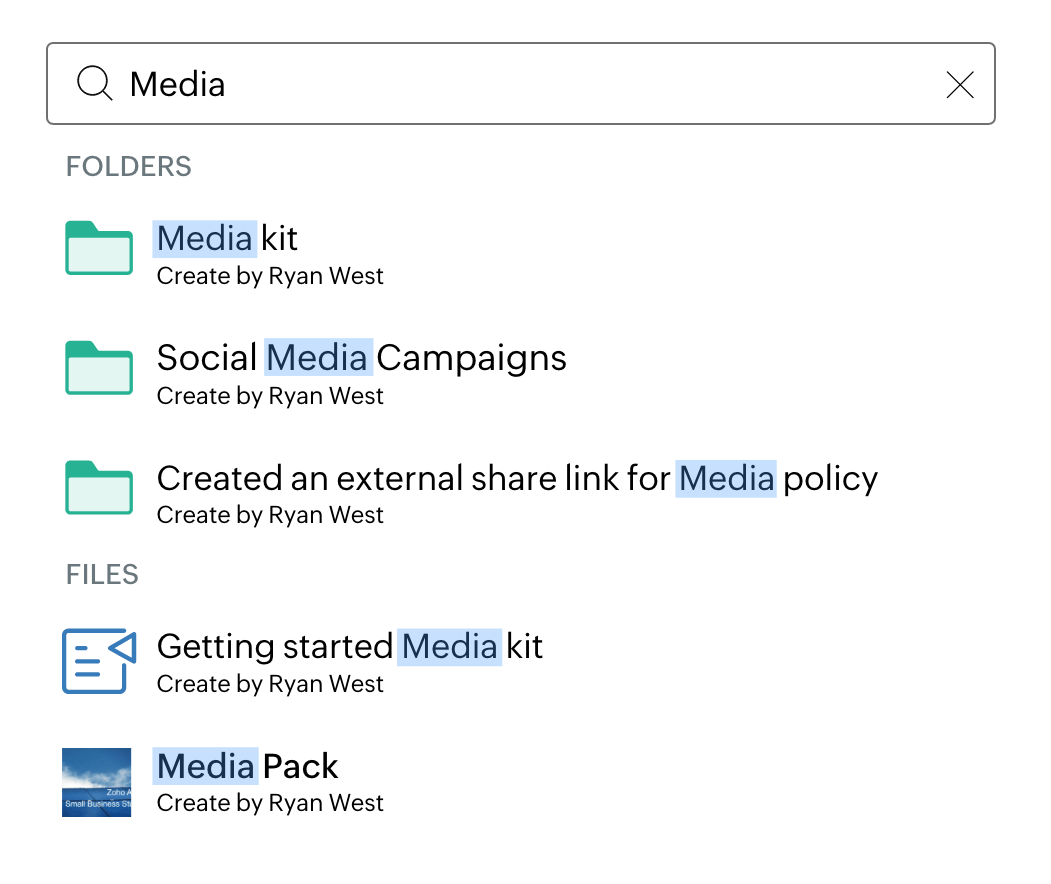Click the Social Media Campaigns folder icon
1051x884 pixels.
click(99, 367)
